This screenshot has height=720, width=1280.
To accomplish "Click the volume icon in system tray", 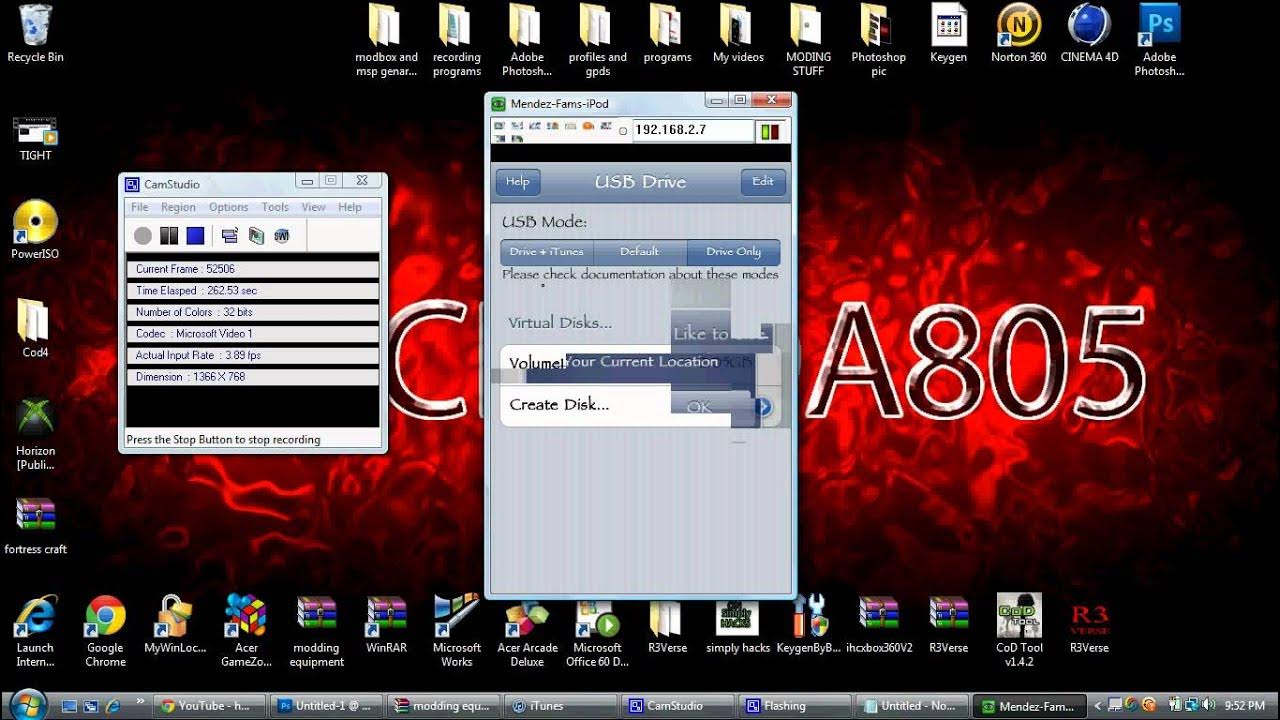I will point(1207,705).
